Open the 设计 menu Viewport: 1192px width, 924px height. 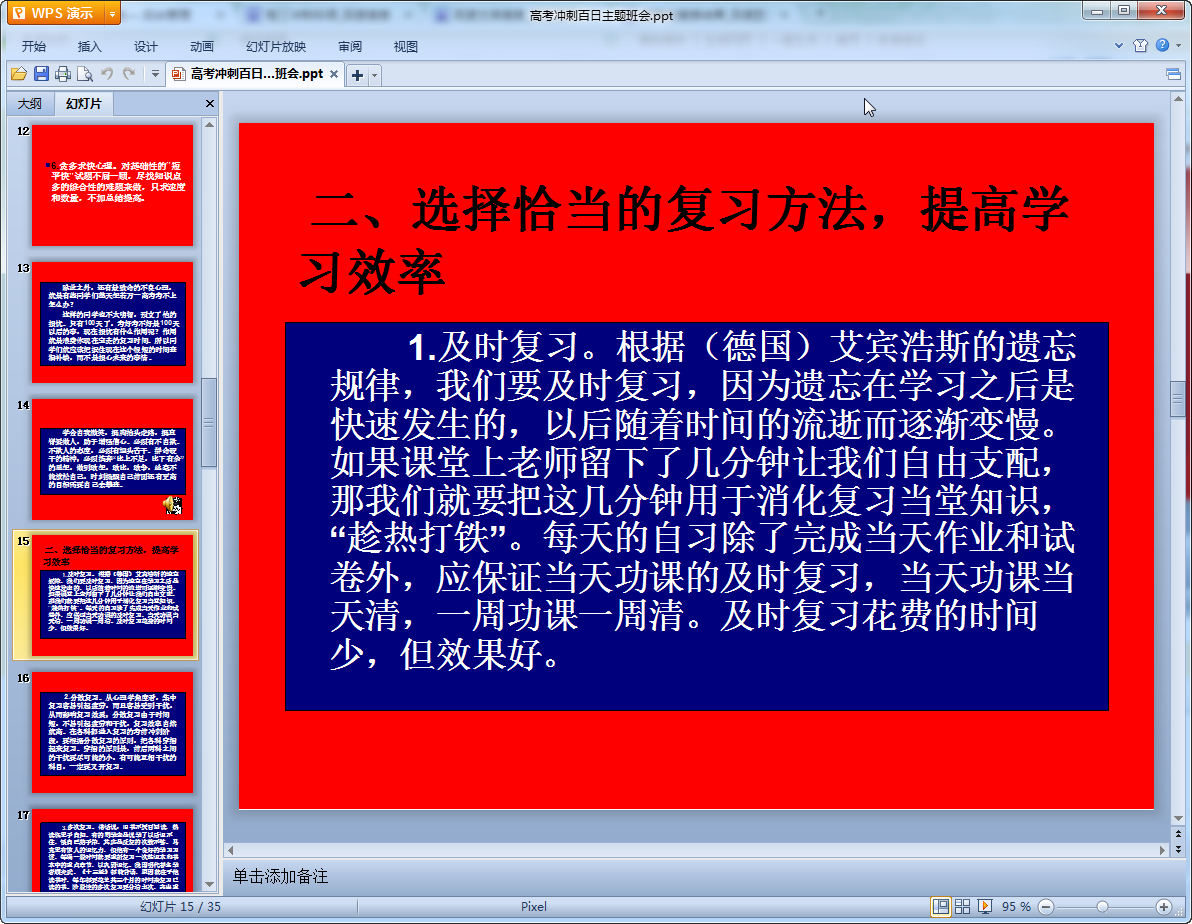(145, 46)
